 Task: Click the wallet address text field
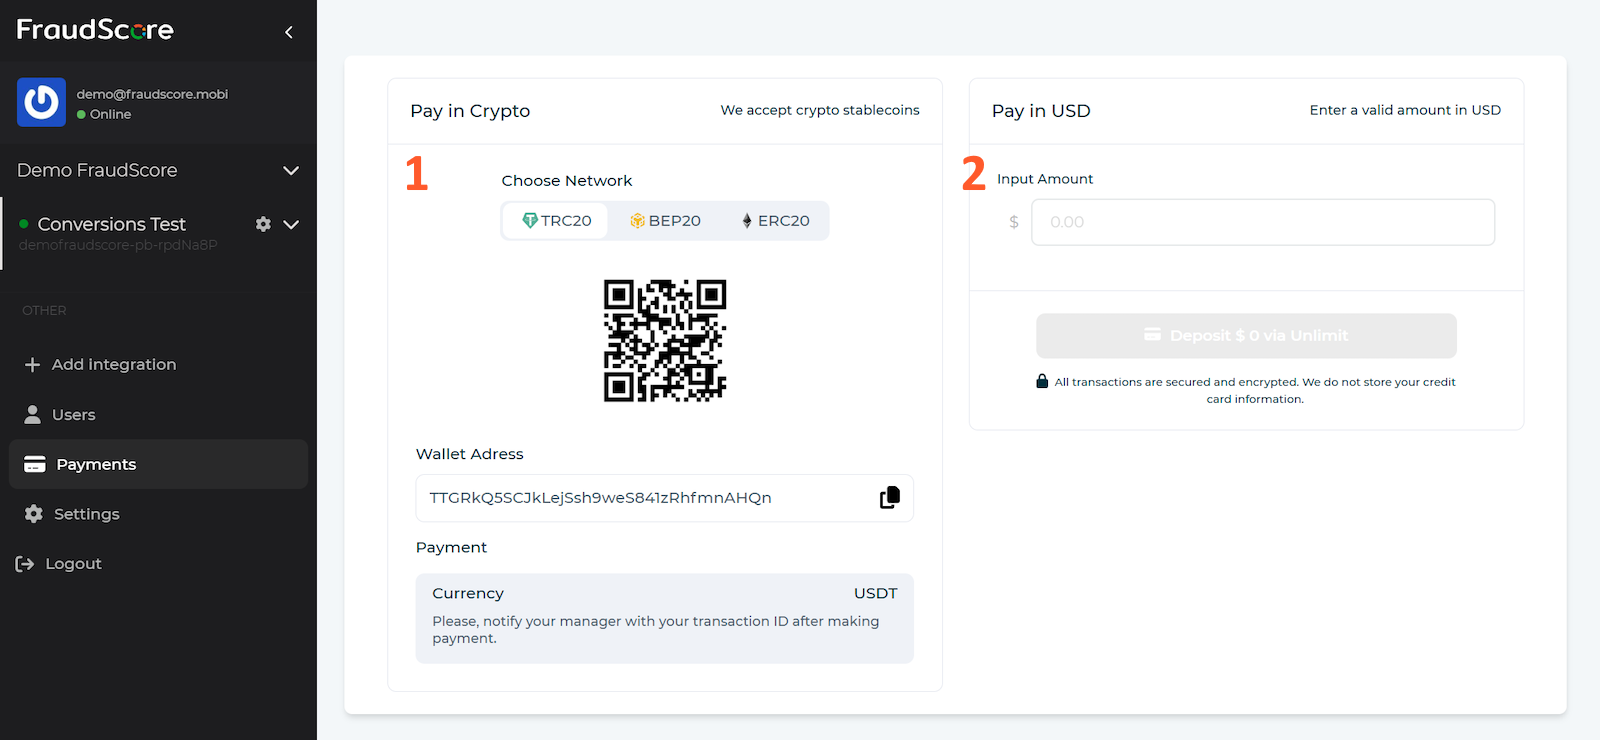click(664, 498)
